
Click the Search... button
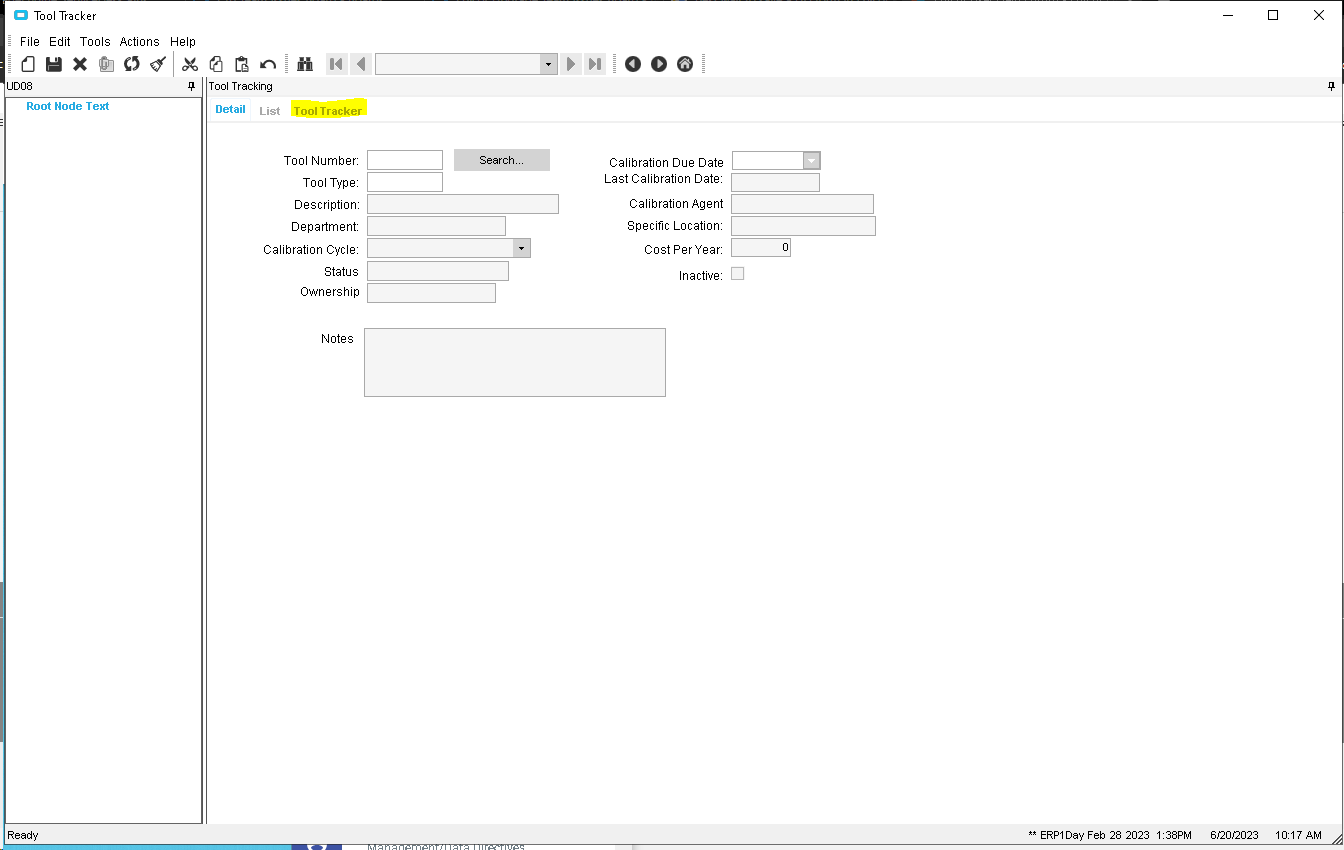click(x=502, y=160)
